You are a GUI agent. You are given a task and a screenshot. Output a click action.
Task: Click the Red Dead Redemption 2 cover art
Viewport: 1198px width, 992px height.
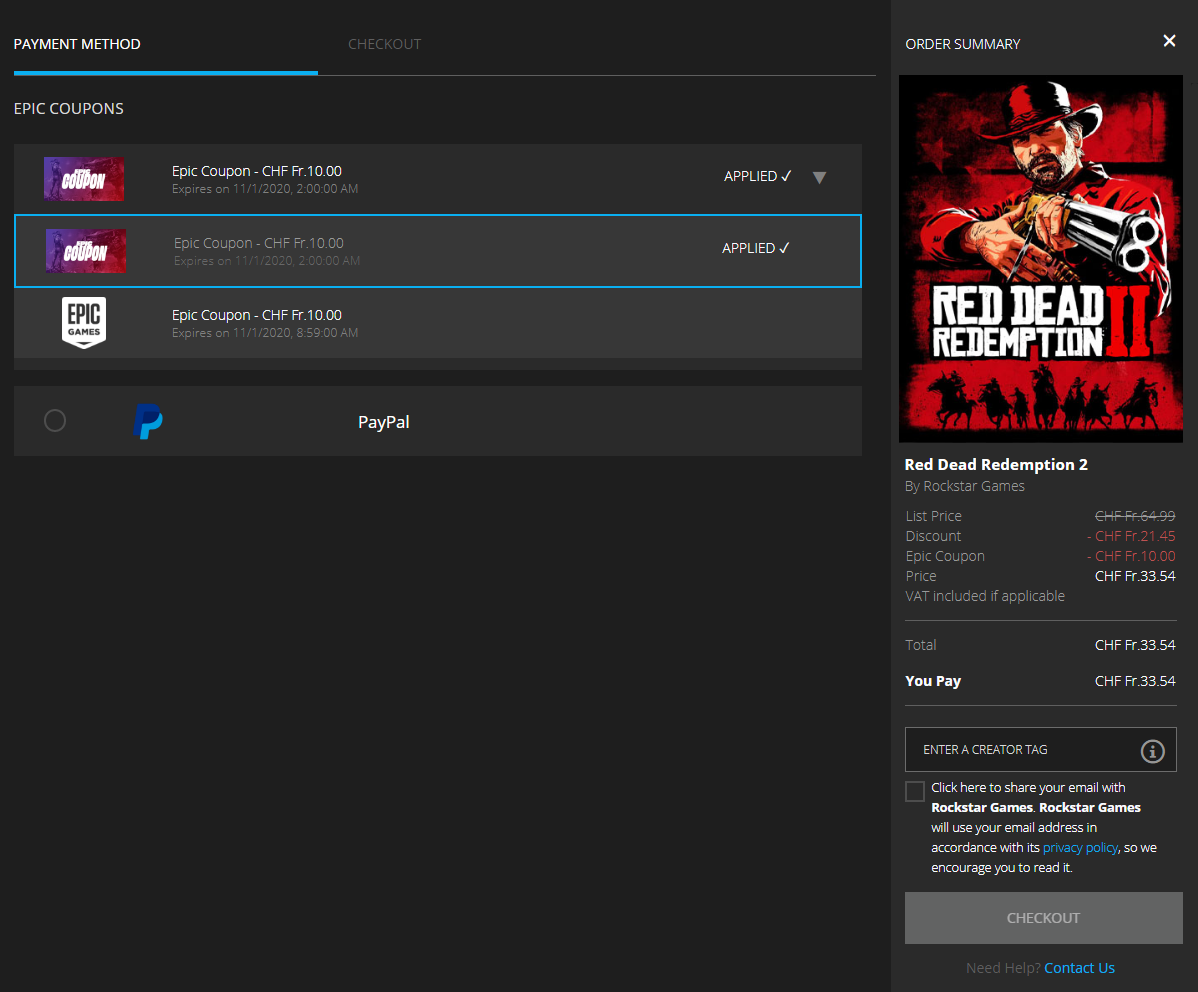(x=1041, y=258)
